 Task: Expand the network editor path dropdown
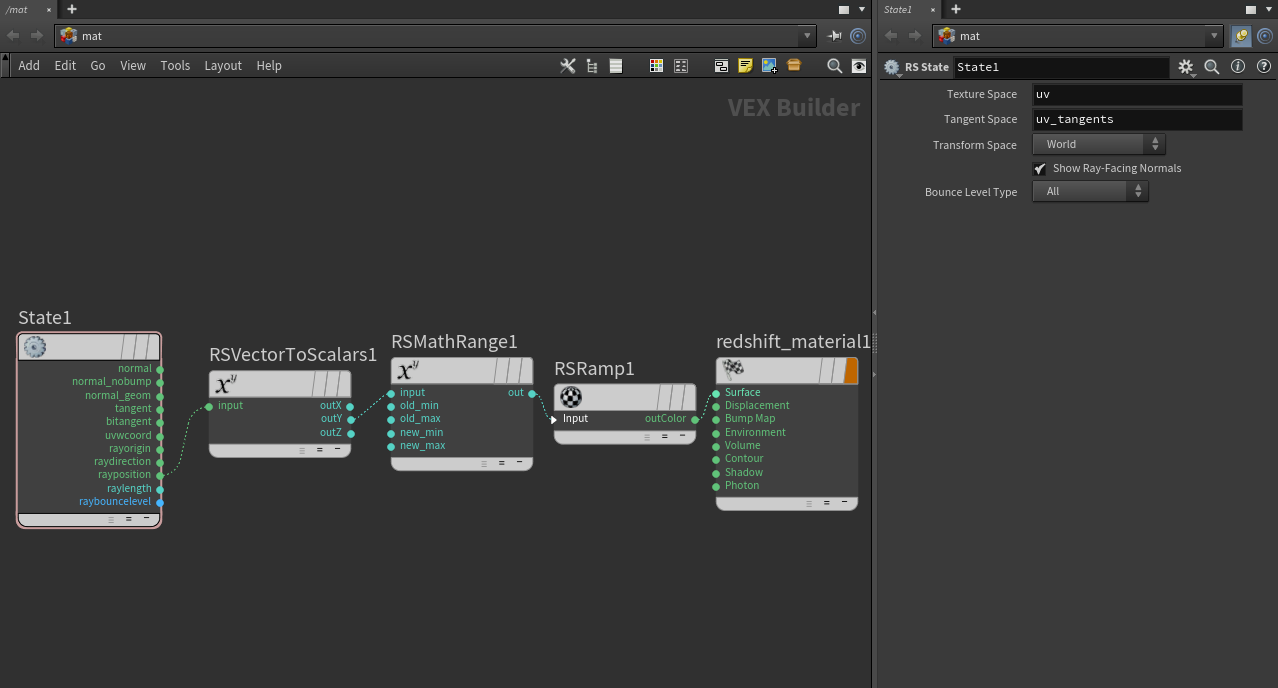click(808, 36)
